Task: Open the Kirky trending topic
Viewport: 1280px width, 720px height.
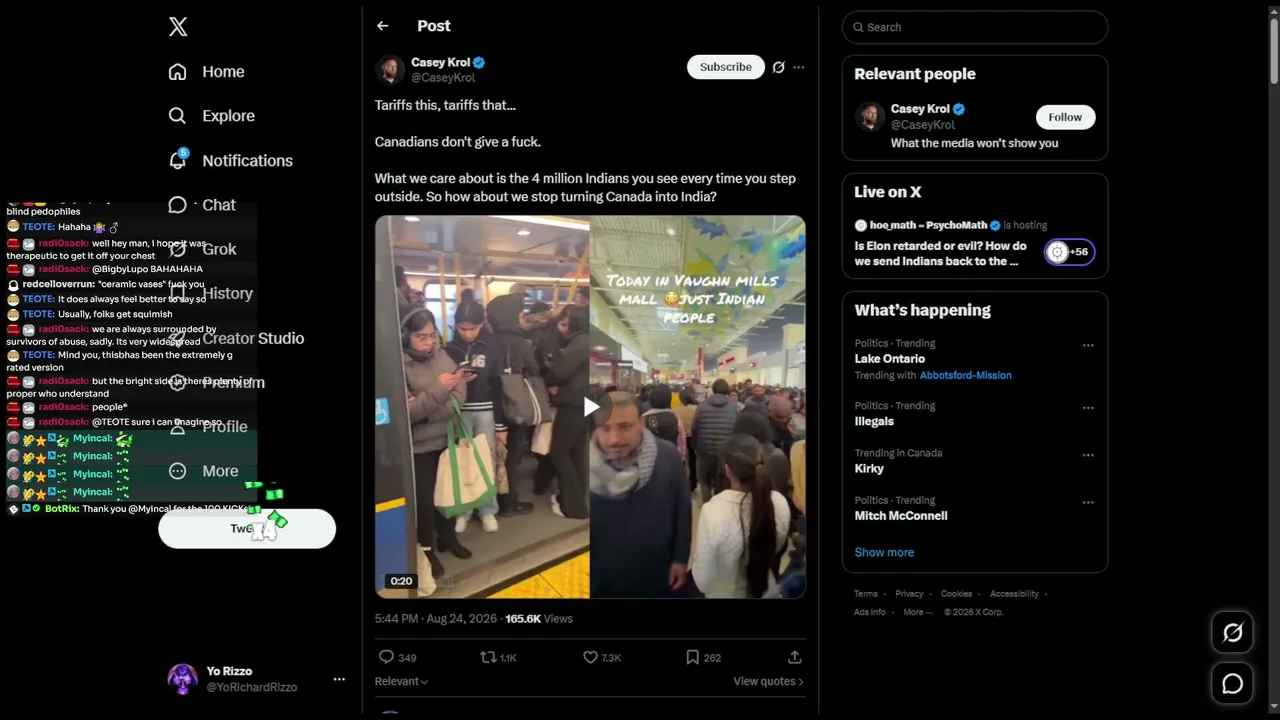Action: pos(869,468)
